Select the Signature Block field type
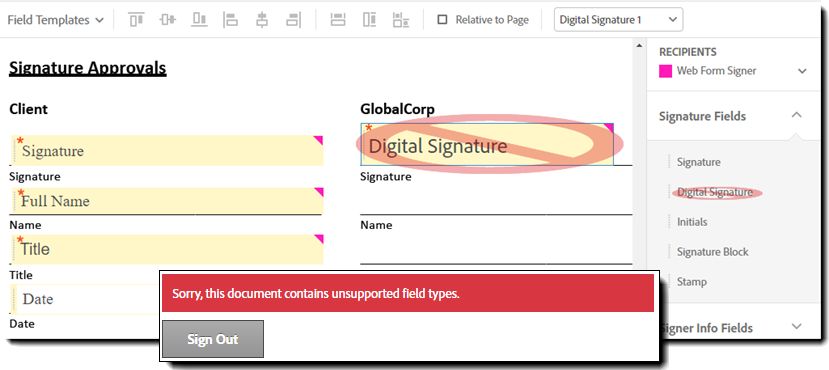Image resolution: width=829 pixels, height=370 pixels. click(712, 252)
